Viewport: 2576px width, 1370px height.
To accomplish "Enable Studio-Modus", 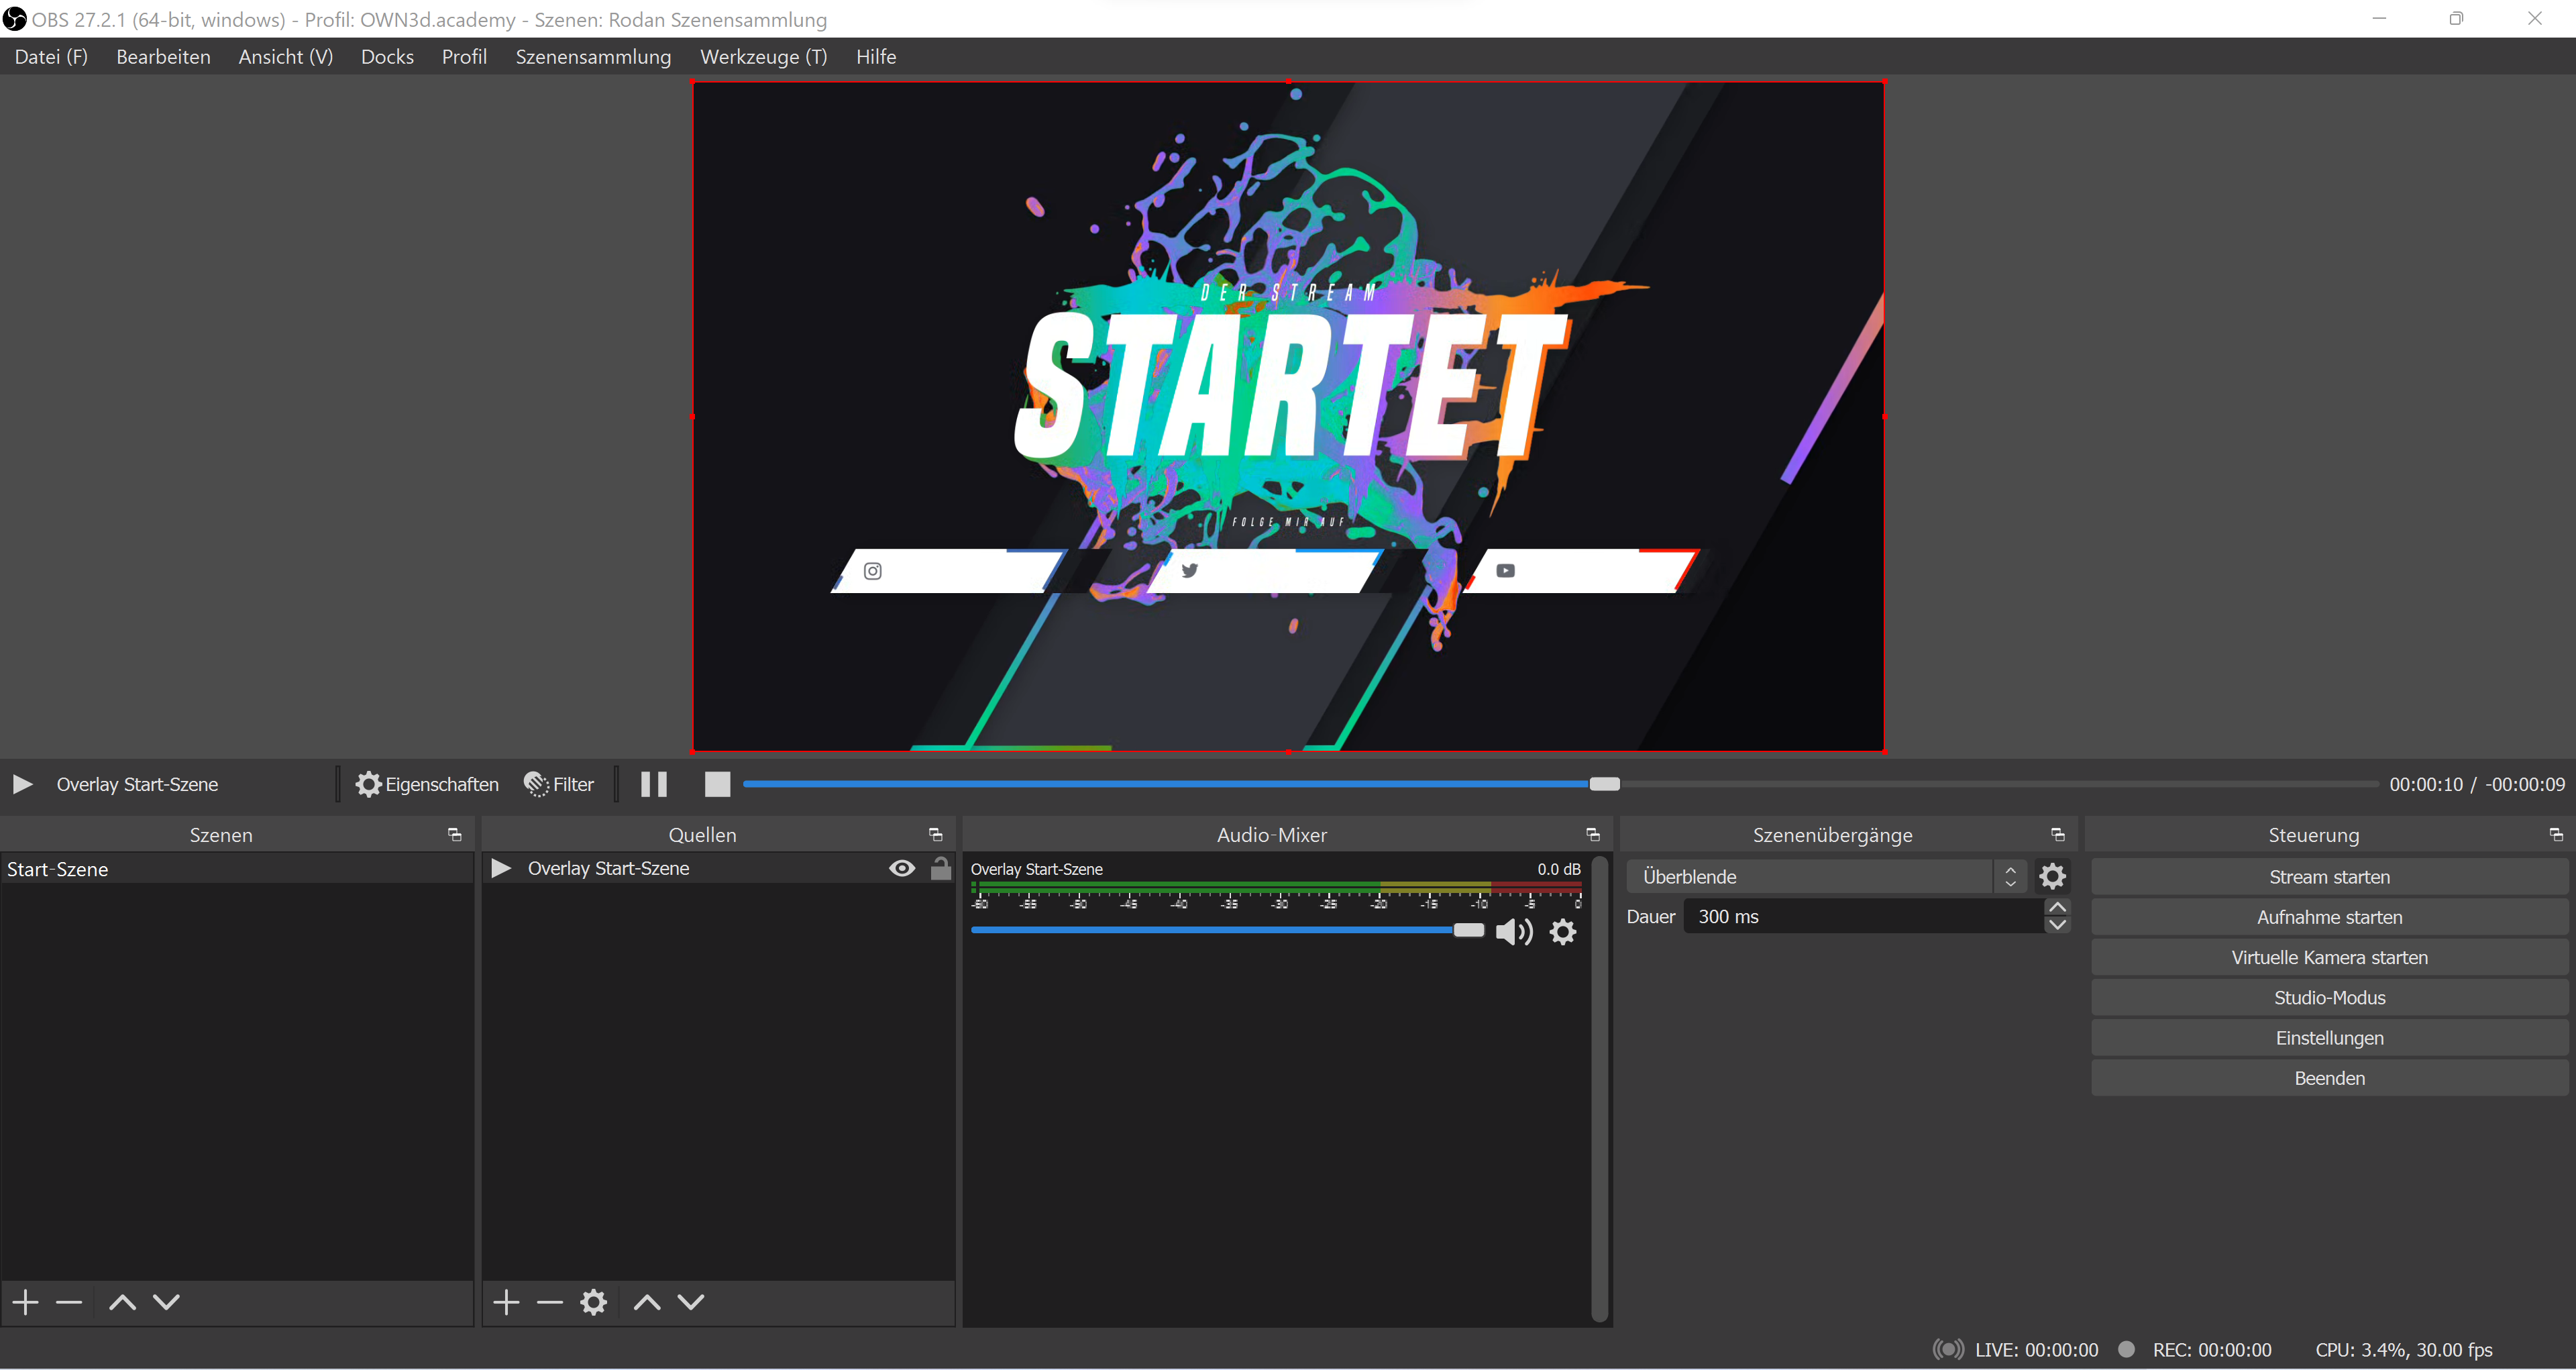I will tap(2328, 997).
